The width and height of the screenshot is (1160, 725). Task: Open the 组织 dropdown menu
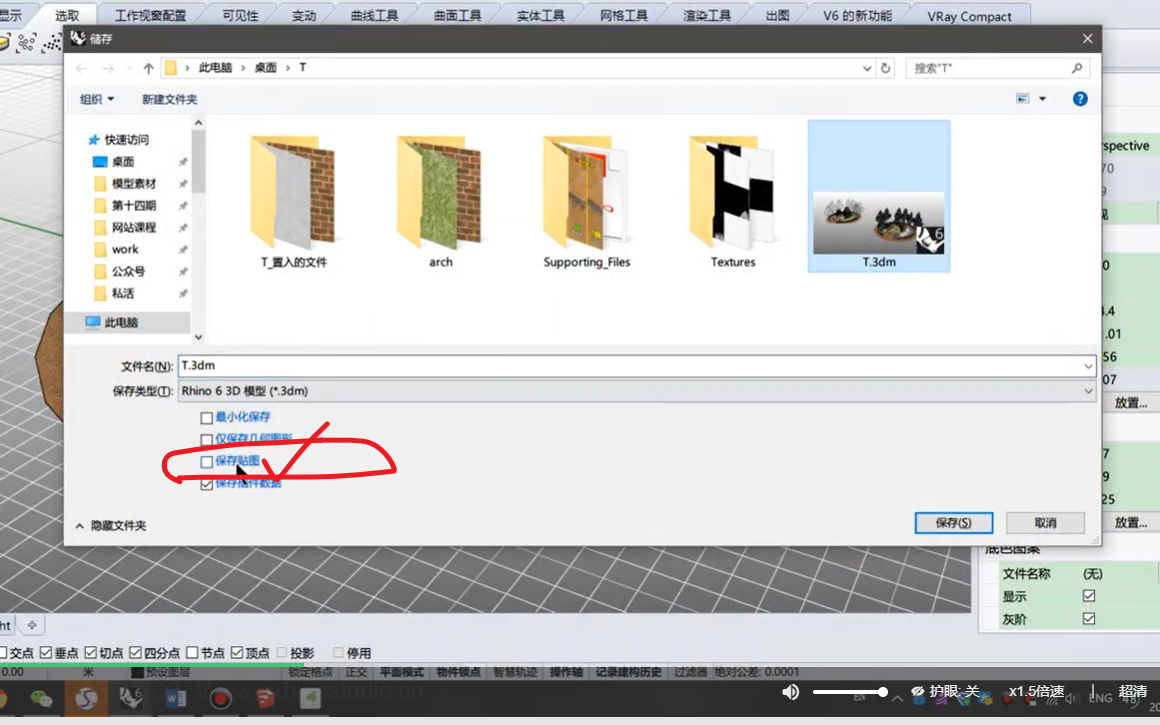tap(97, 99)
